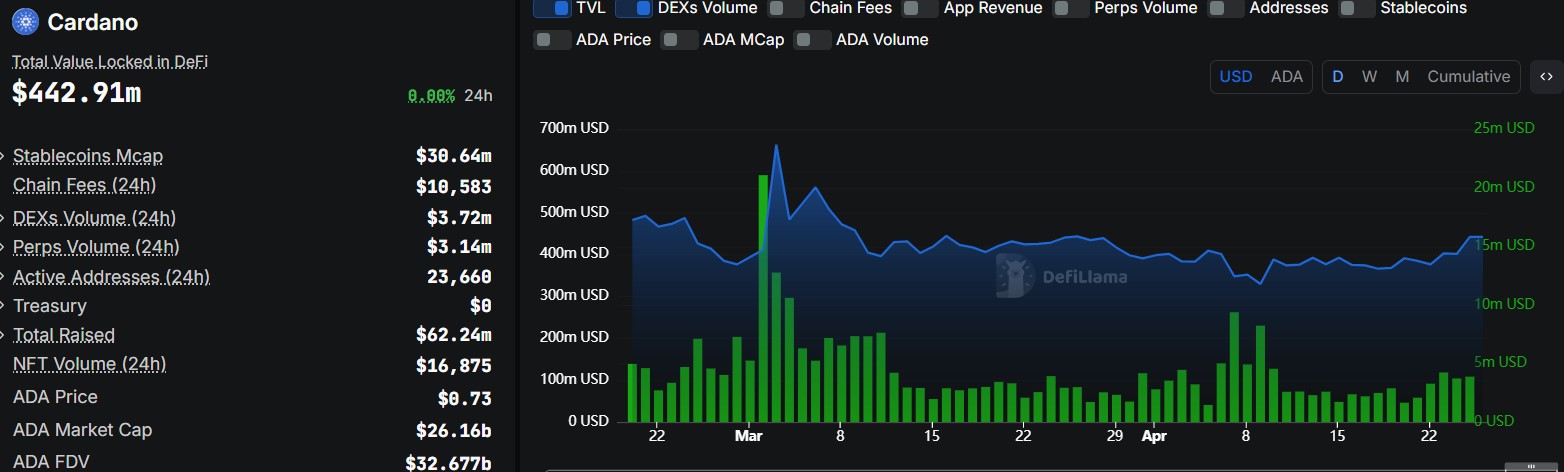Click the Total Value Locked in DeFi label

point(110,62)
